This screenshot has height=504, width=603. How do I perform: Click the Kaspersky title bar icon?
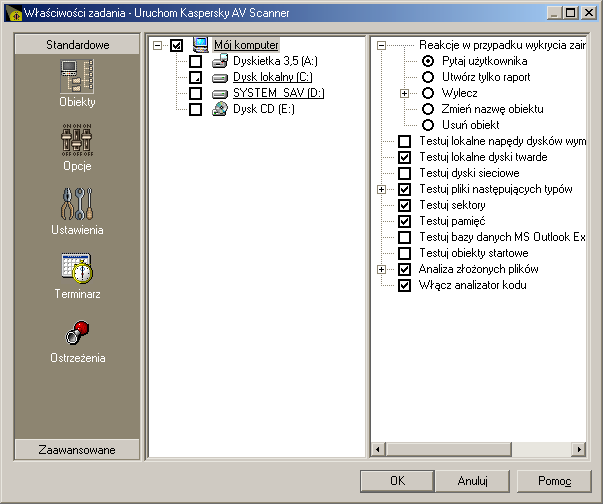click(14, 13)
